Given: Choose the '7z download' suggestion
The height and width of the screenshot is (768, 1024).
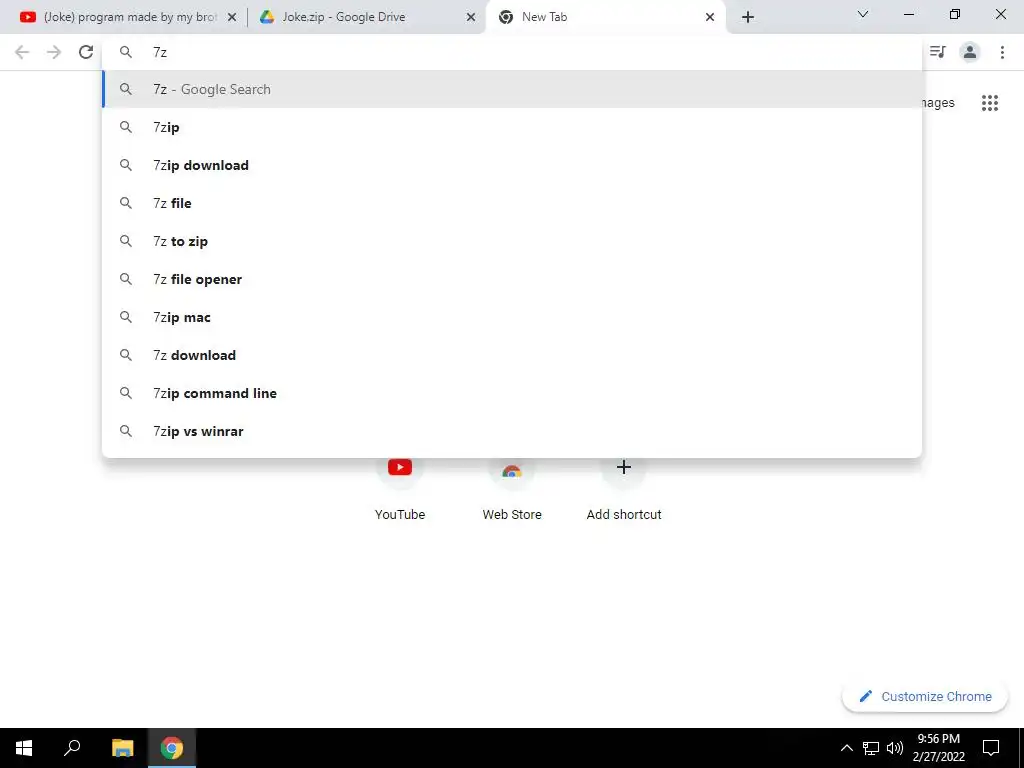Looking at the screenshot, I should click(x=512, y=355).
